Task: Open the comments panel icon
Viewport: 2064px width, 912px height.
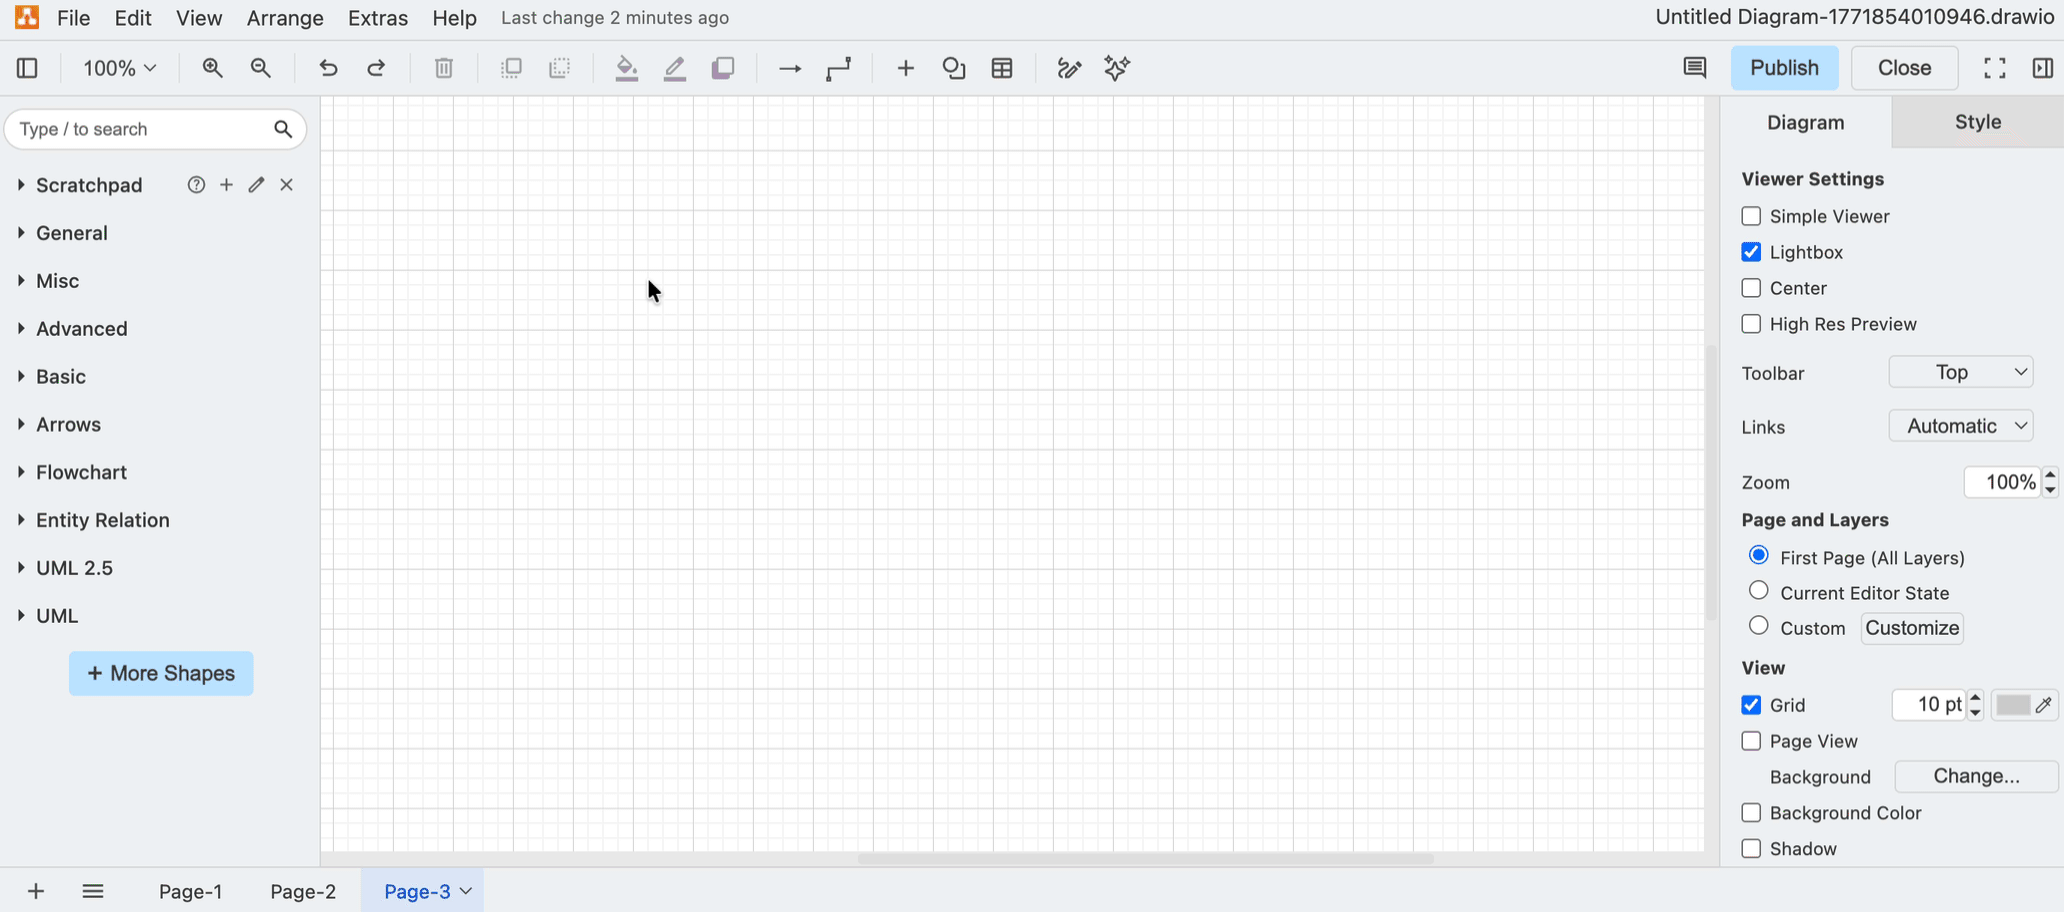Action: pyautogui.click(x=1694, y=68)
